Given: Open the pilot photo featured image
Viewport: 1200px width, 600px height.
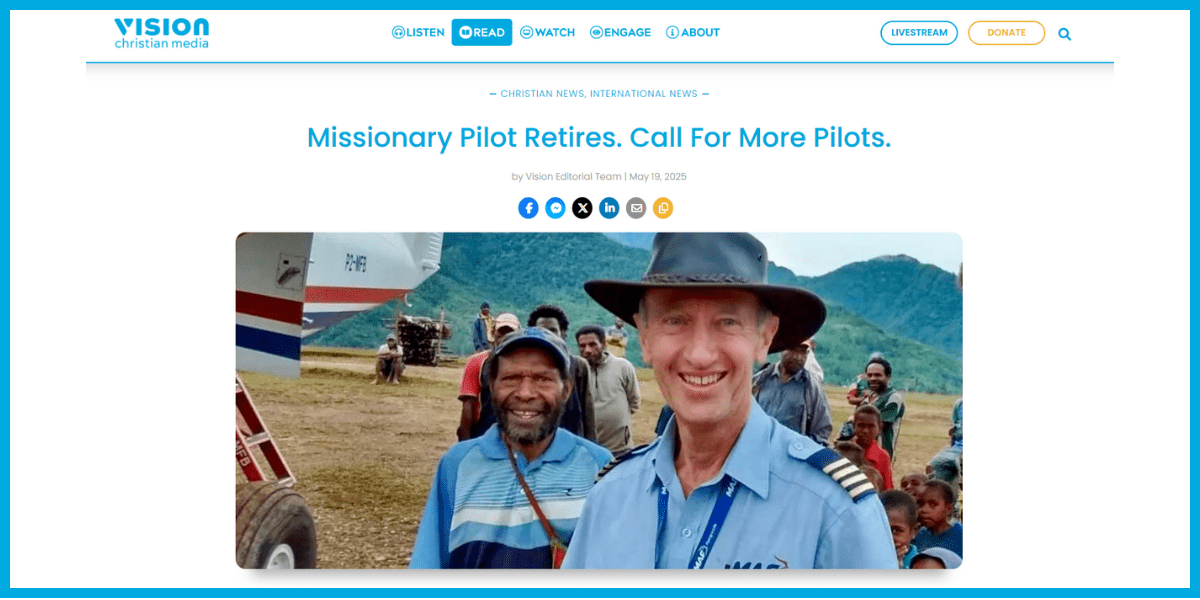Looking at the screenshot, I should point(599,401).
